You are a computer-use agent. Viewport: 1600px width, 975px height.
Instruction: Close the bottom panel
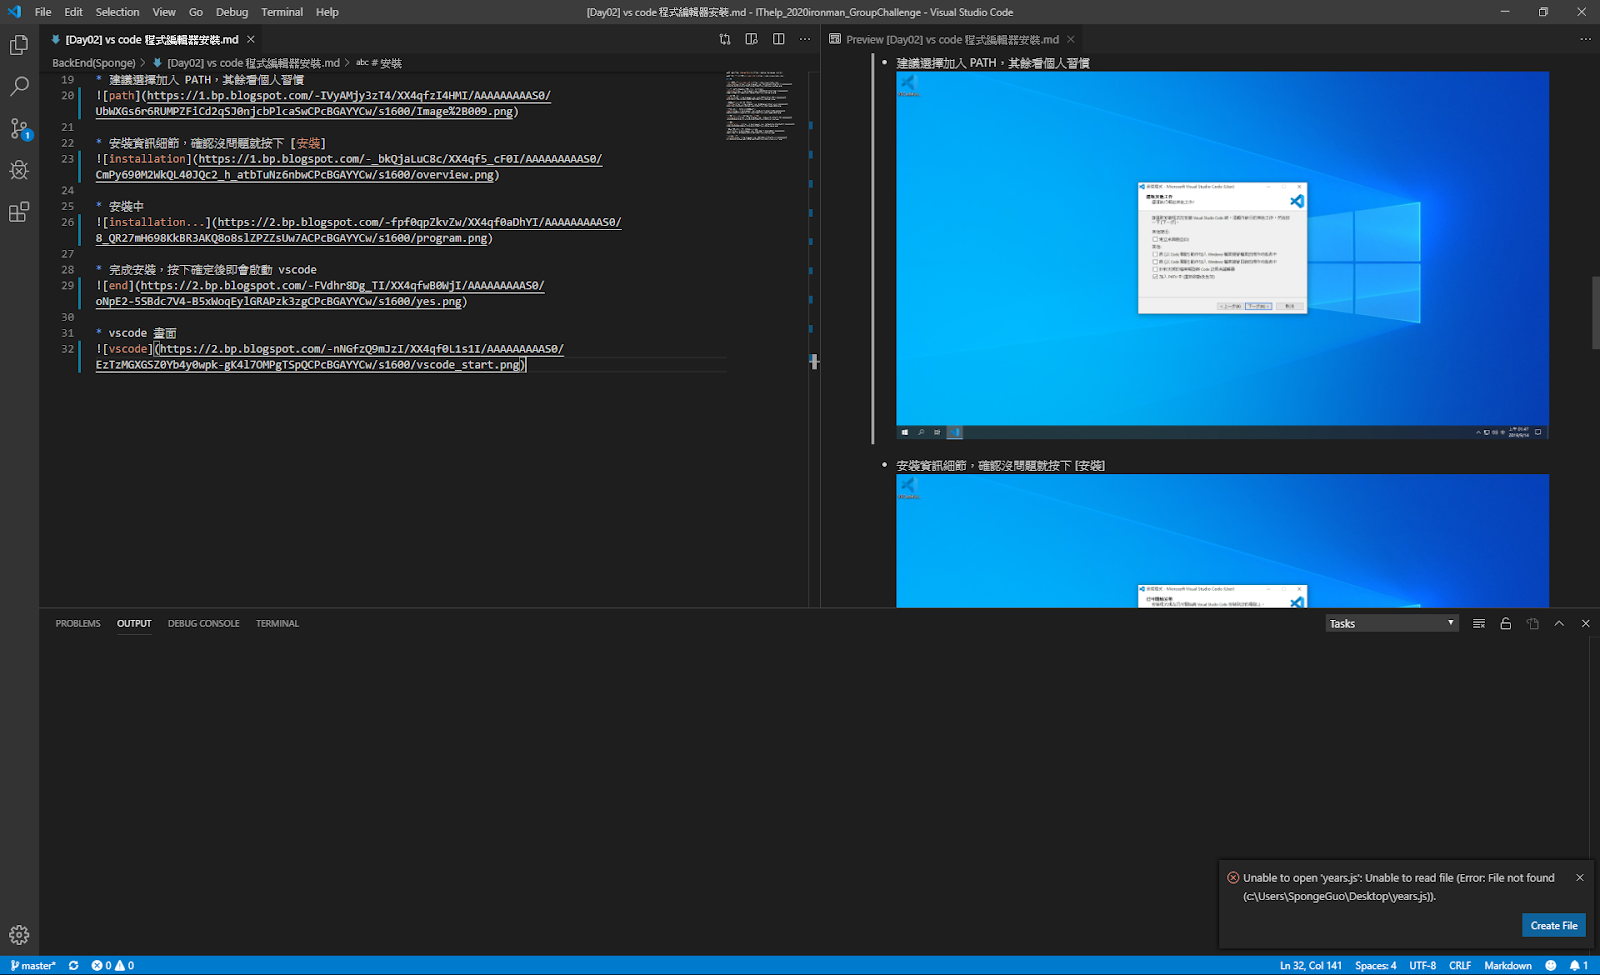pyautogui.click(x=1585, y=623)
